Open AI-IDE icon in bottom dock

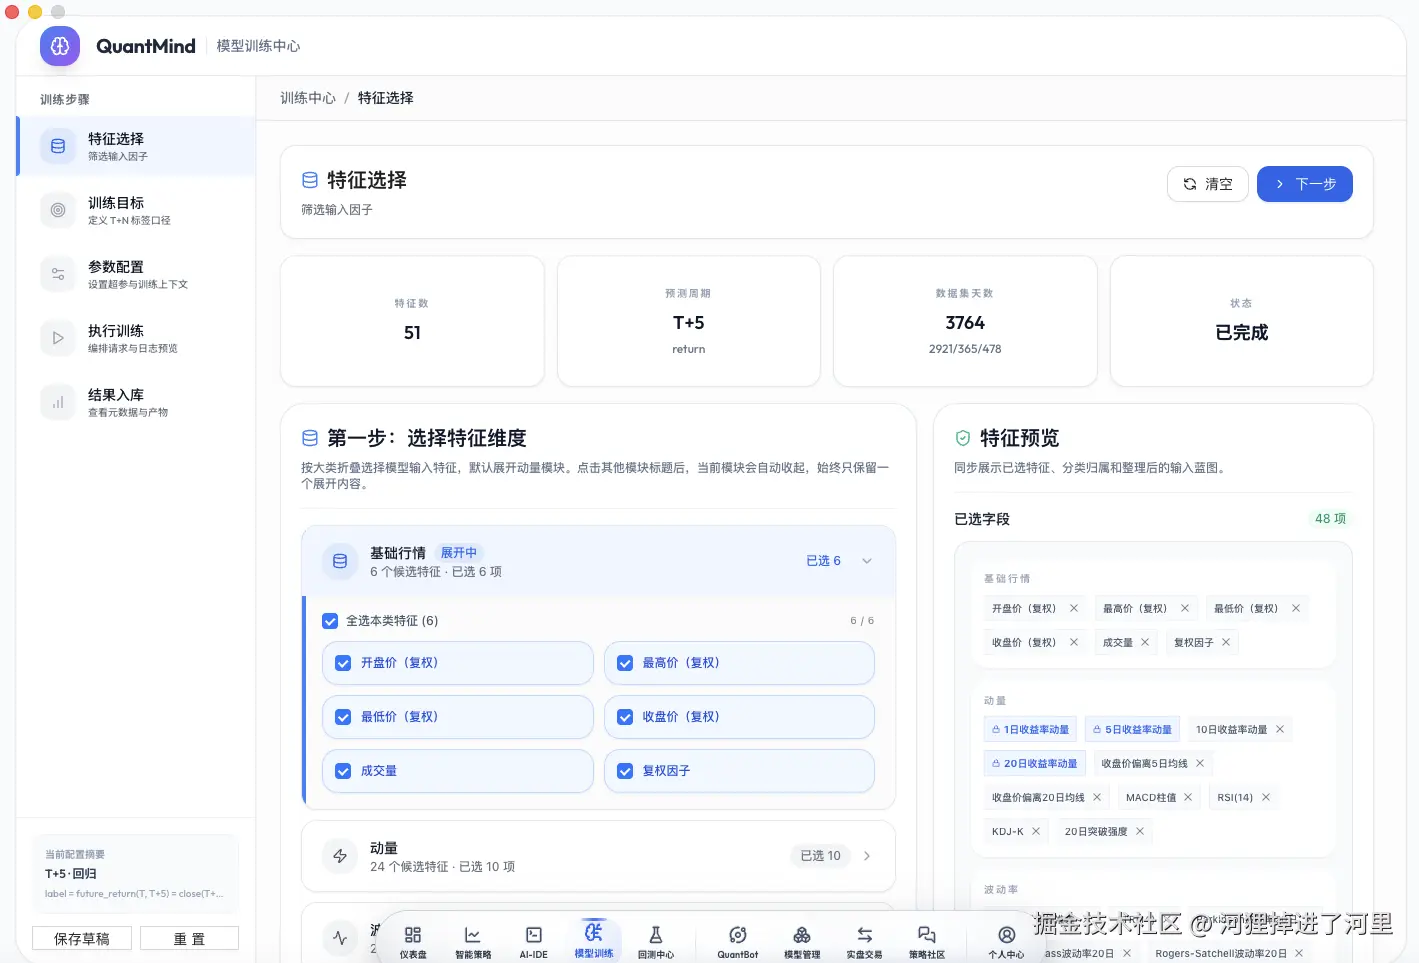click(534, 935)
